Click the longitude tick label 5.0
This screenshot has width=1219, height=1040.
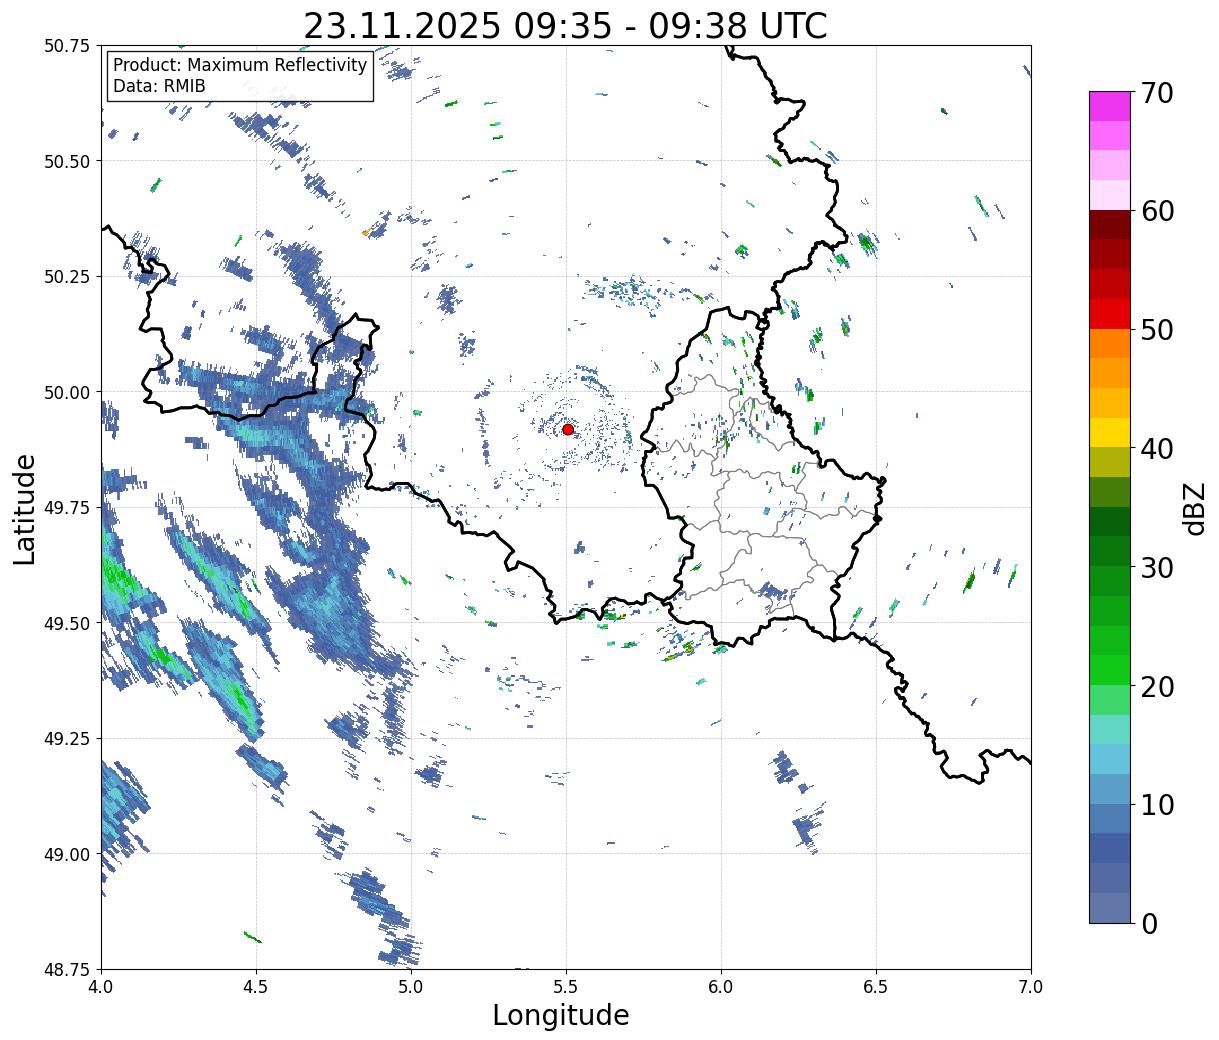point(411,987)
